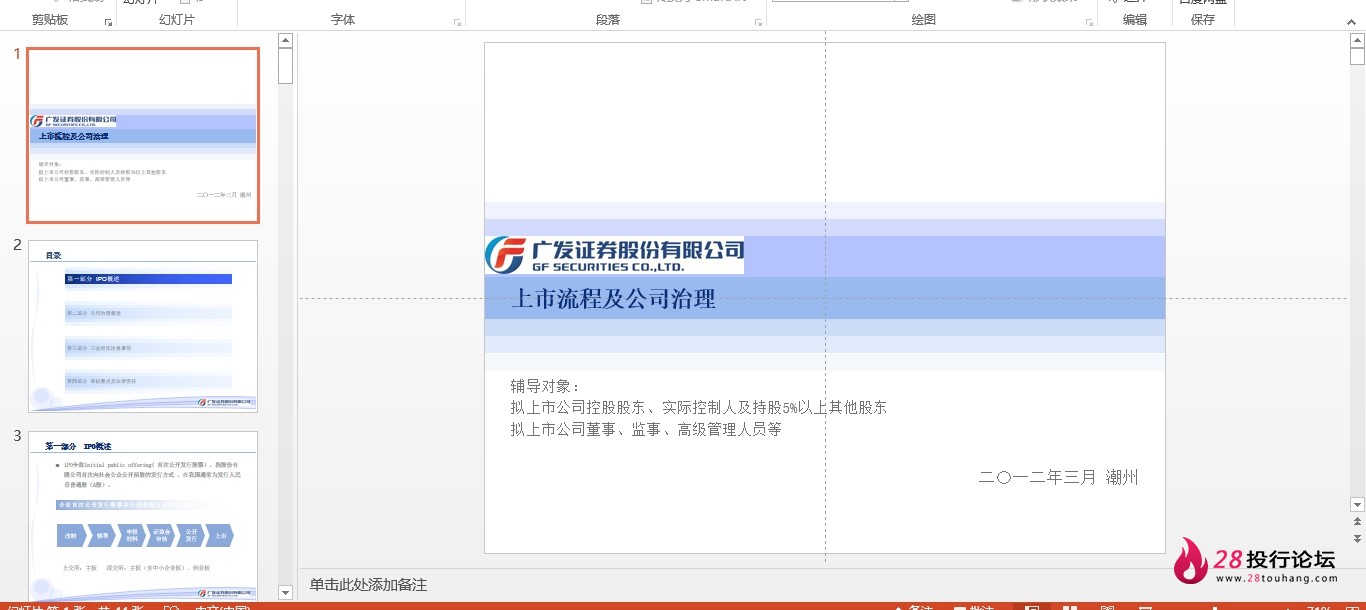Go to next slide using double-down arrow
The image size is (1366, 610).
coord(1357,538)
